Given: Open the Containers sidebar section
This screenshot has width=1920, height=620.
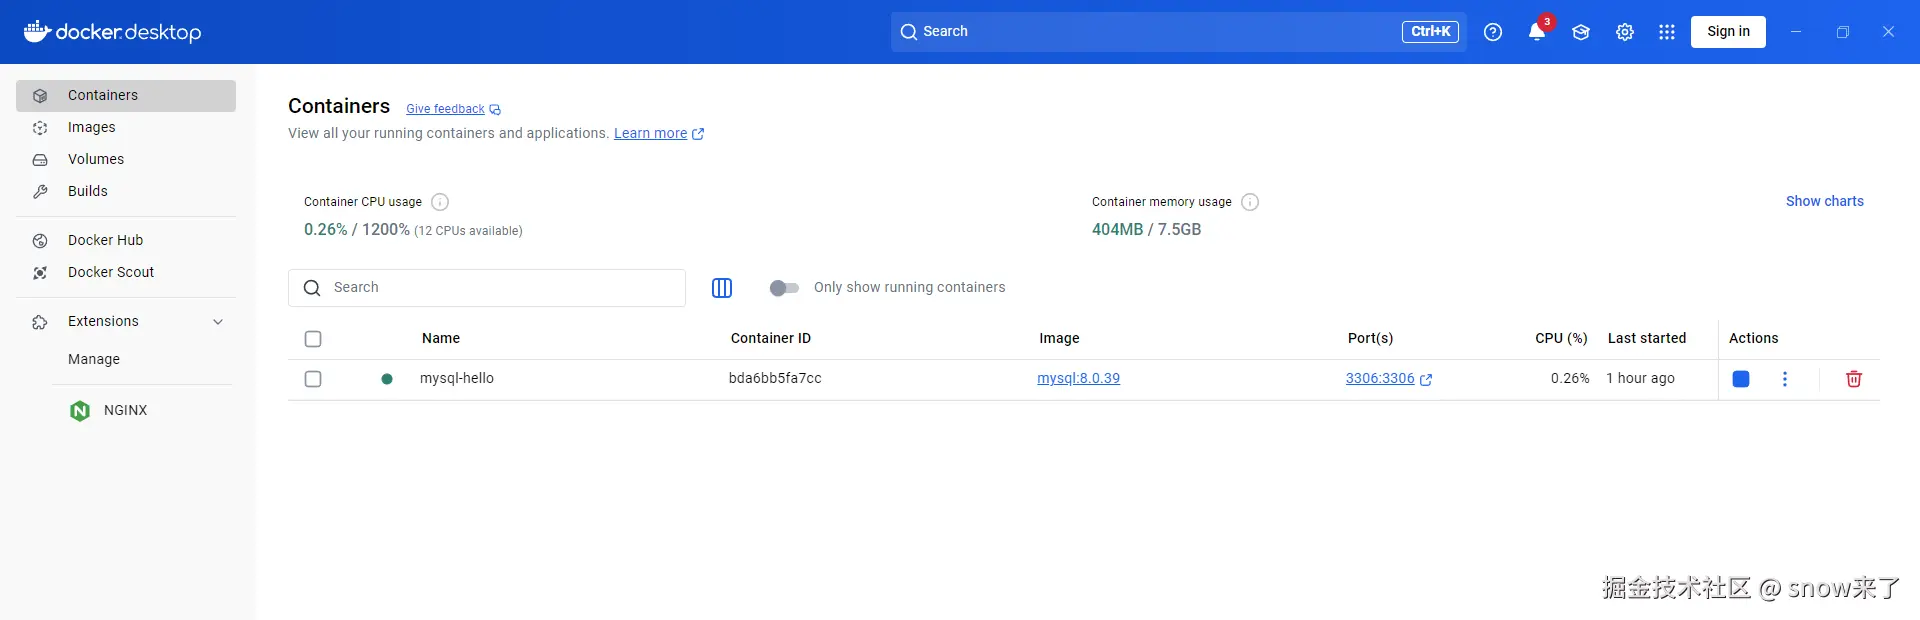Looking at the screenshot, I should 126,95.
